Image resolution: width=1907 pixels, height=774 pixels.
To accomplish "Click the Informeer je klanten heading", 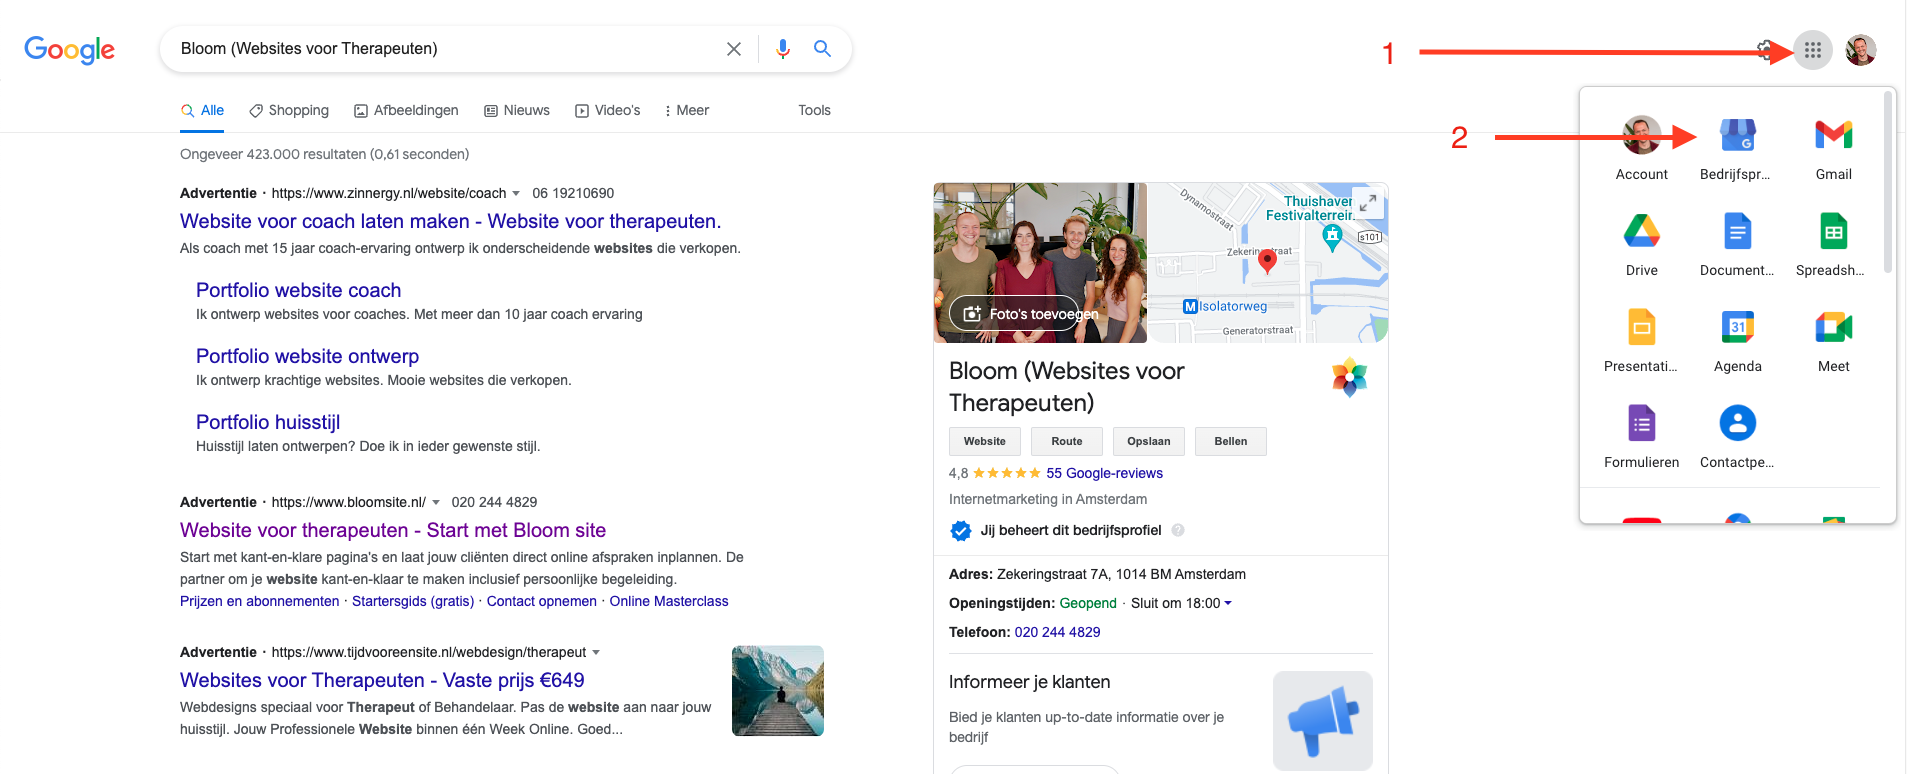I will pos(1029,682).
